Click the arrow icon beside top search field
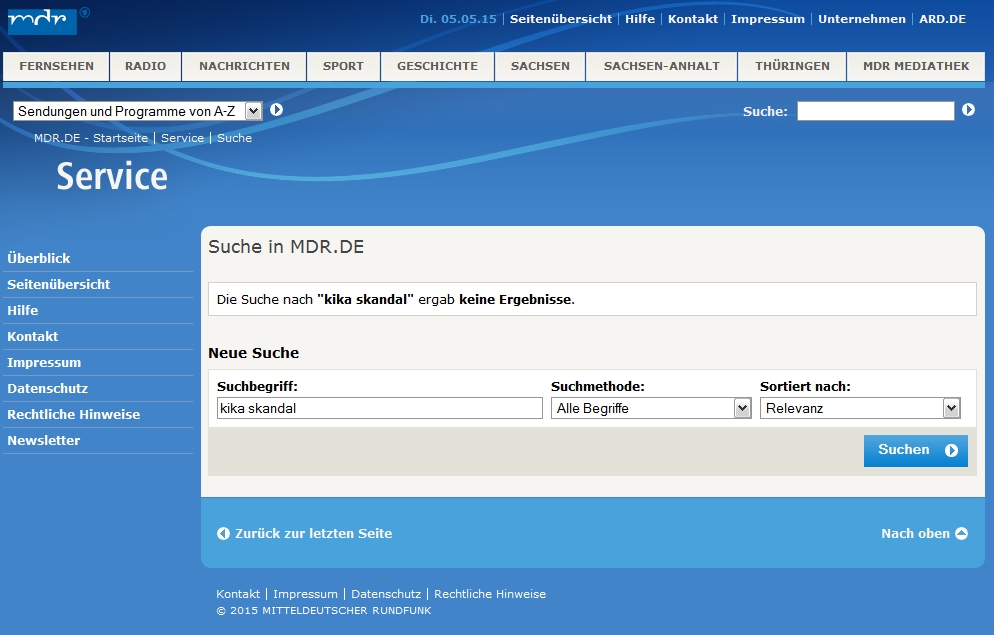Screen dimensions: 994x635 968,110
